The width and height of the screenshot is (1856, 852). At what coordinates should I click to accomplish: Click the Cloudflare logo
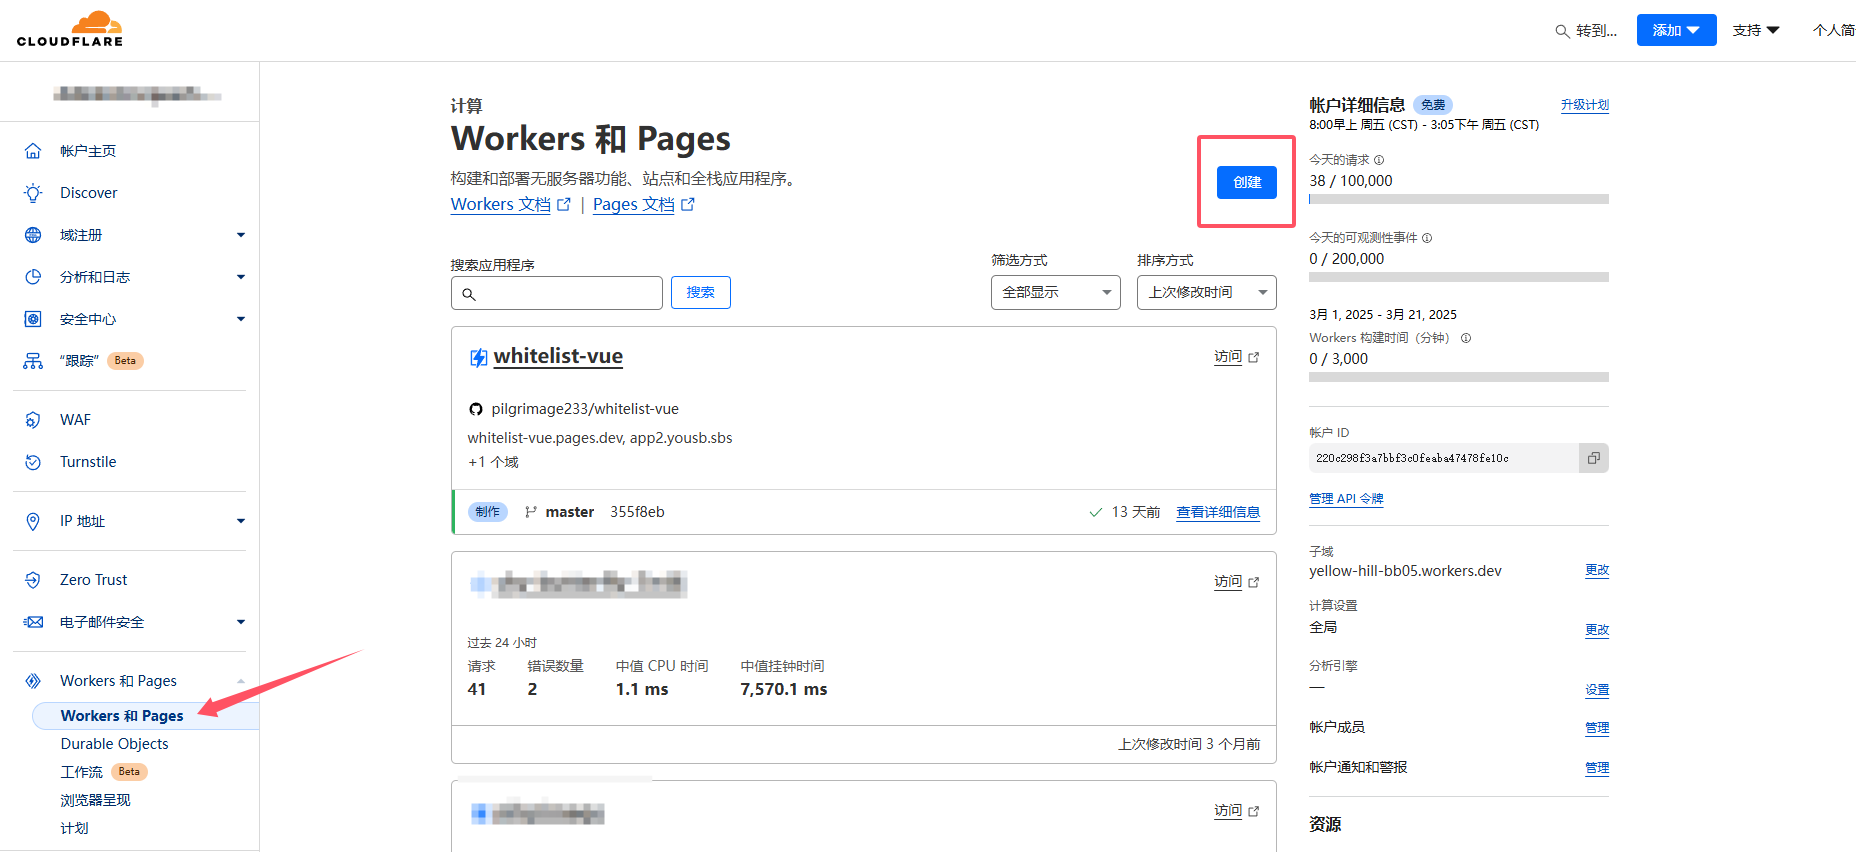click(x=70, y=29)
